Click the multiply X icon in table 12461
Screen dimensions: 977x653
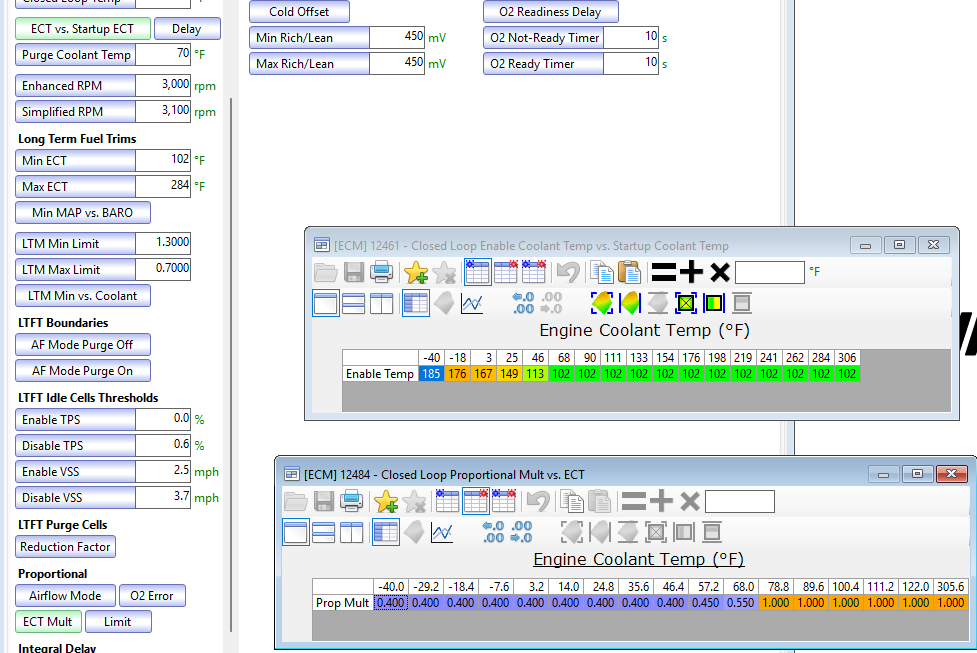pos(720,272)
